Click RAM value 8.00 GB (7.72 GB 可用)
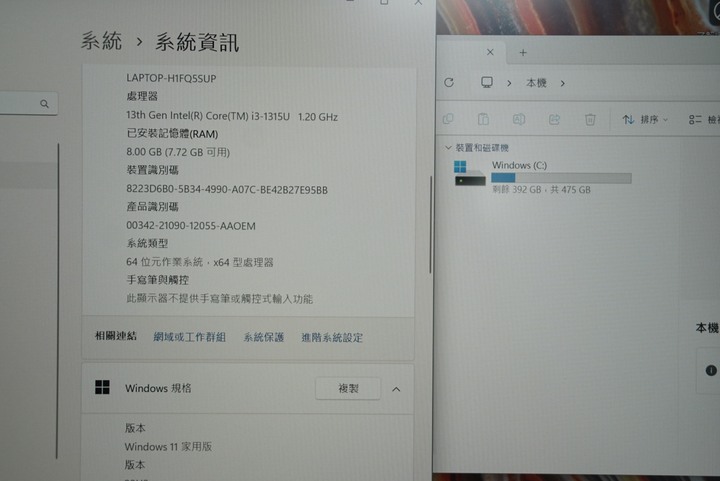This screenshot has height=481, width=720. [x=178, y=152]
